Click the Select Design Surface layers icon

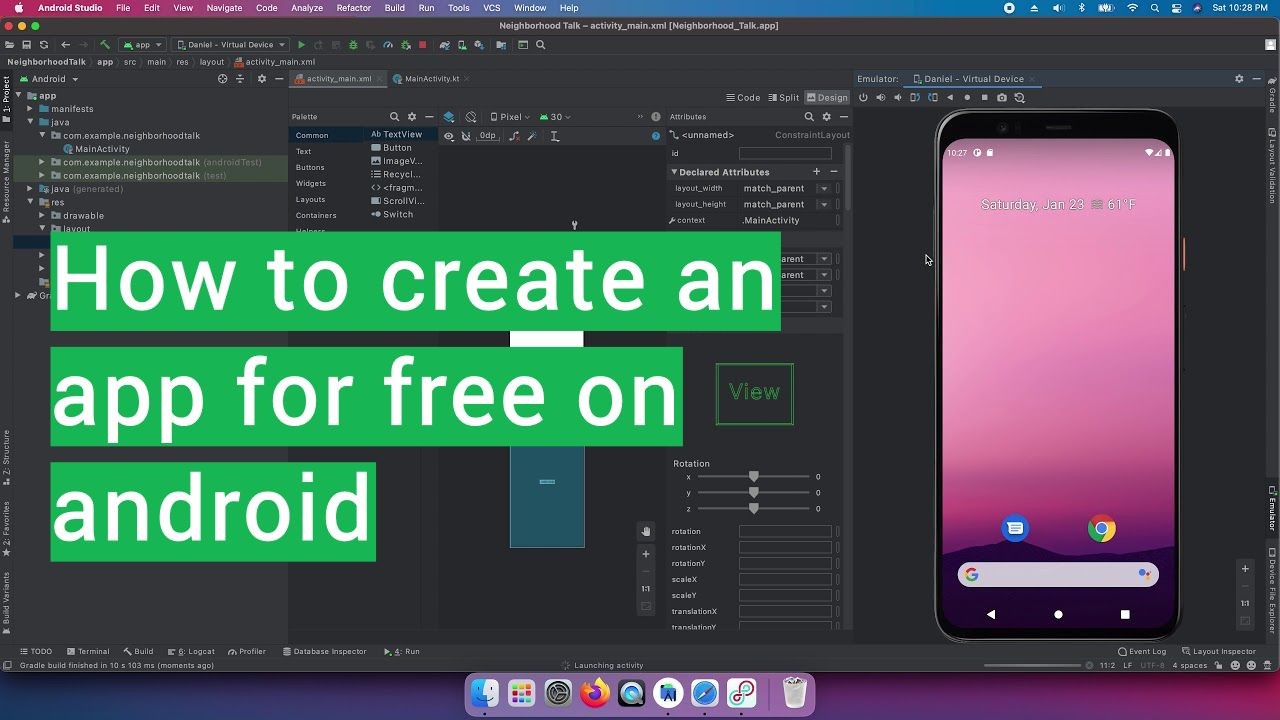click(x=449, y=117)
